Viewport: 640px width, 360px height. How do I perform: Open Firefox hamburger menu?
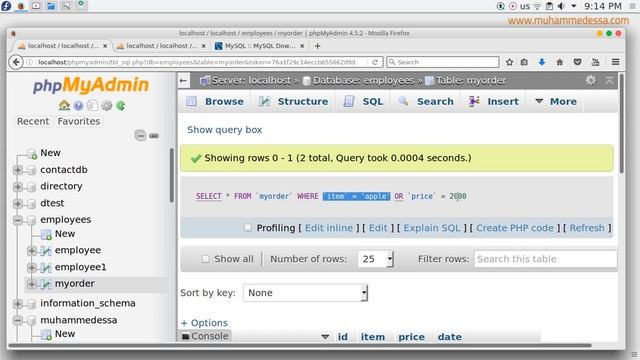(616, 62)
